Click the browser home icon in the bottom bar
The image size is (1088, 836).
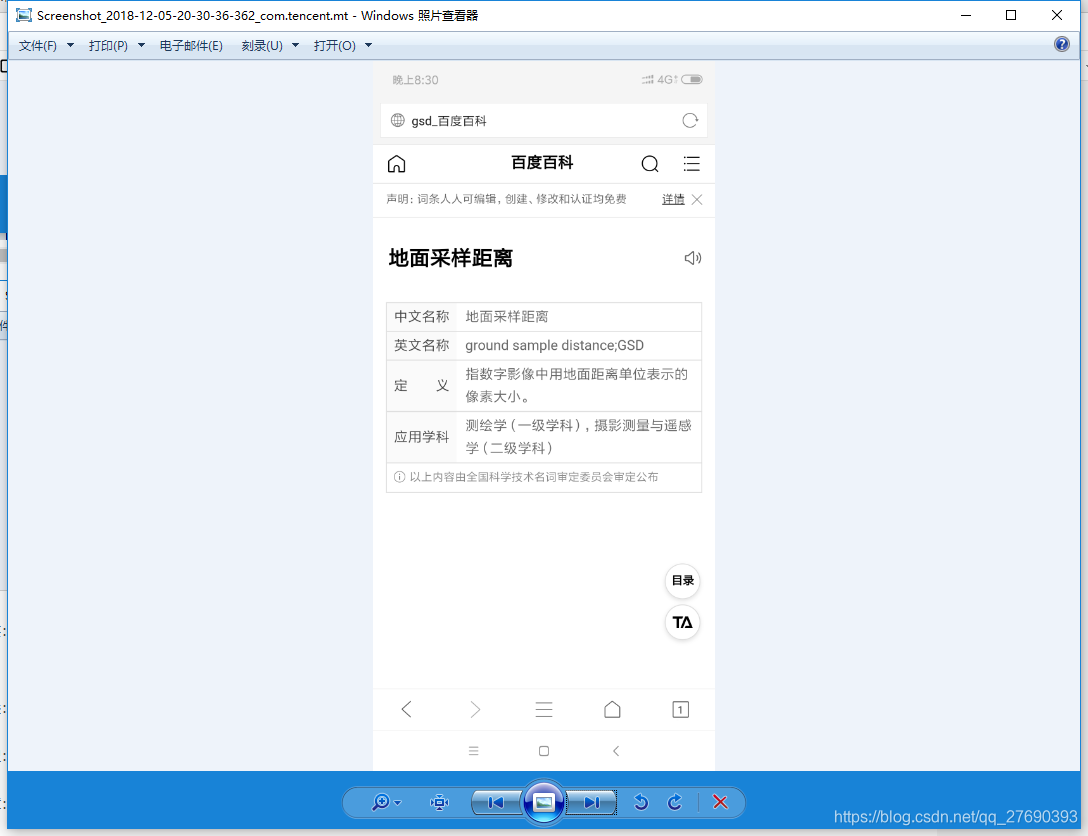pyautogui.click(x=612, y=709)
